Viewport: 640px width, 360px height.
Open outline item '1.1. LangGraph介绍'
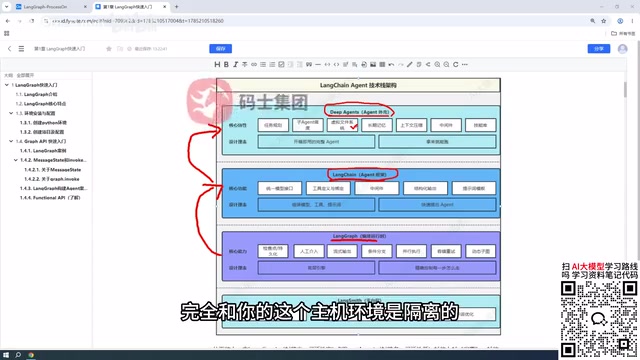[x=36, y=94]
